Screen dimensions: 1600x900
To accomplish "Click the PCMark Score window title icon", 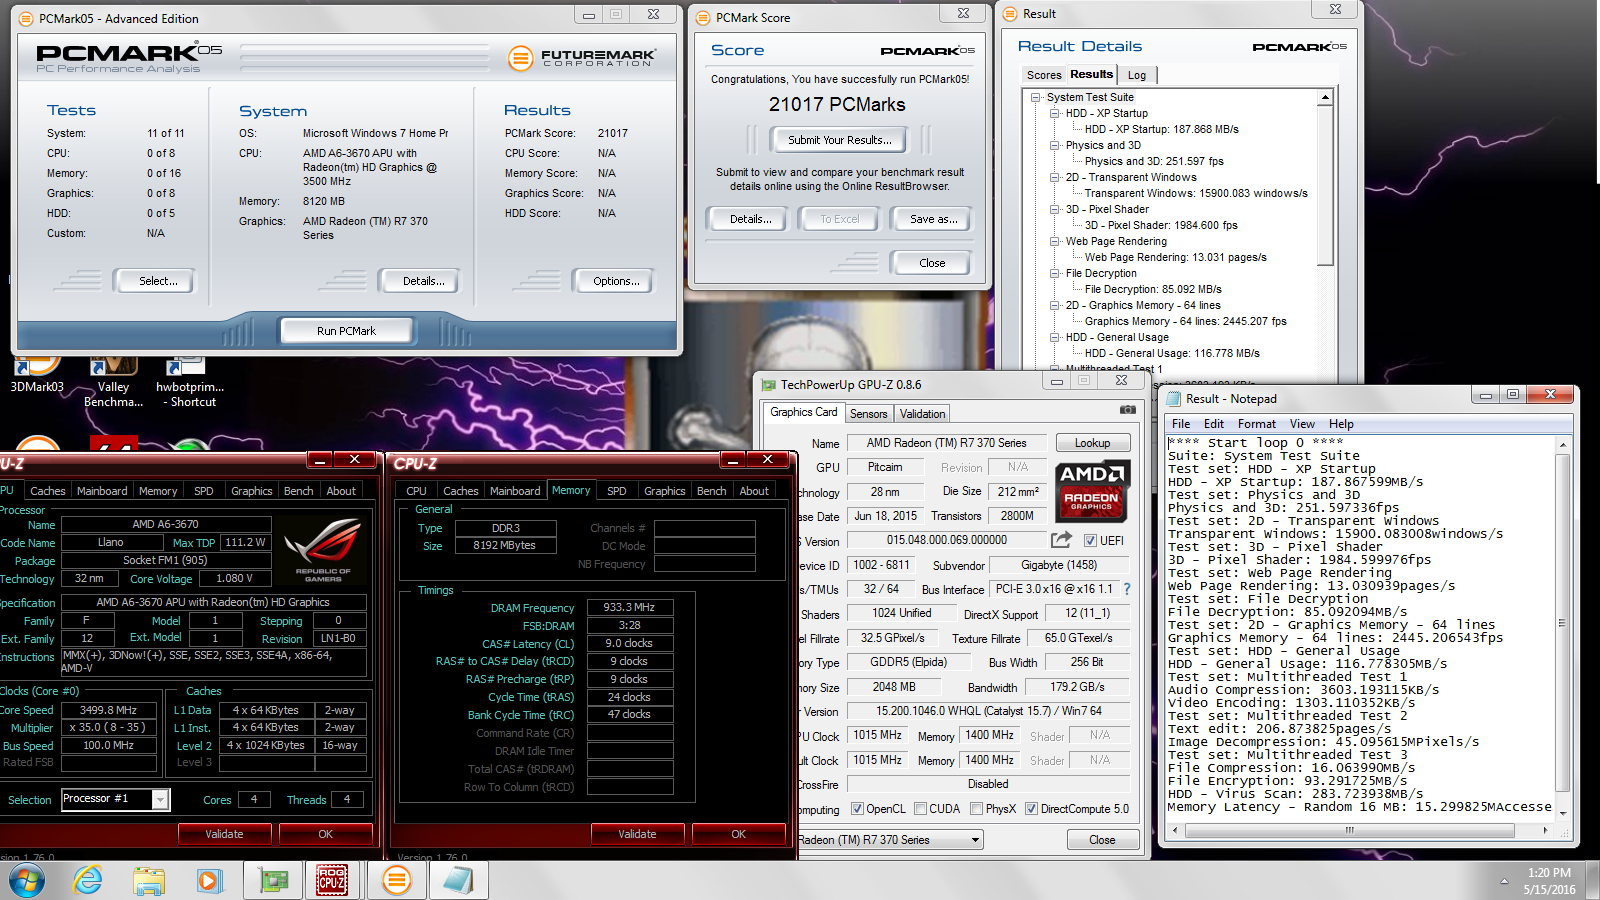I will pyautogui.click(x=703, y=18).
